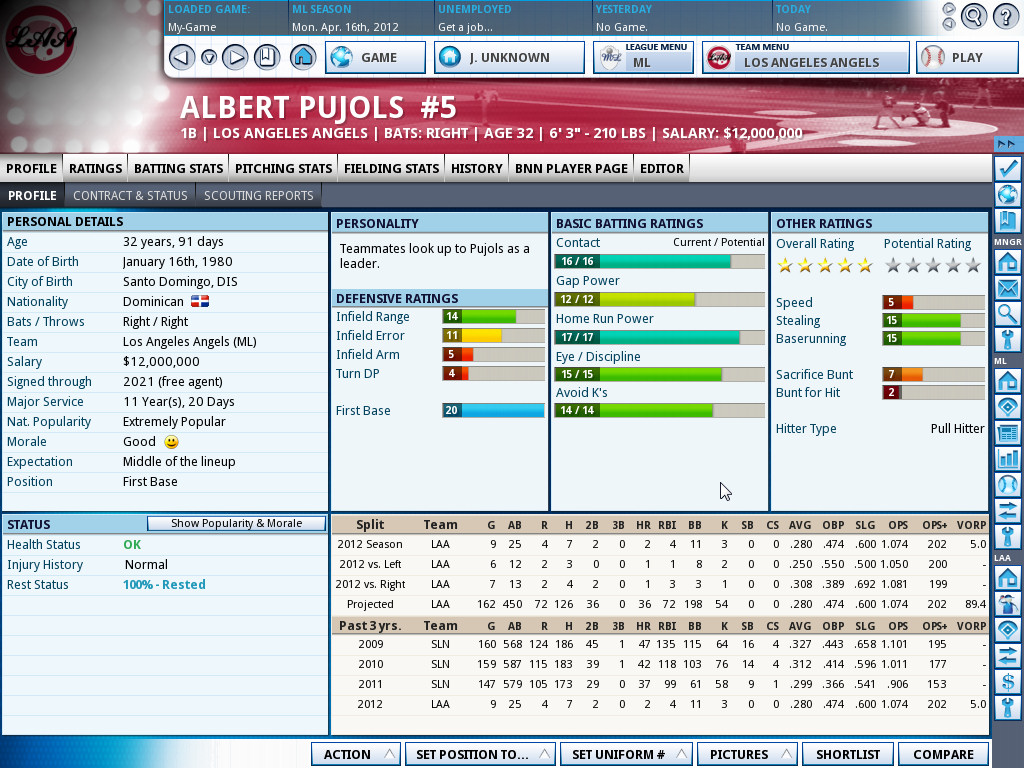Click the forward arrow navigation icon
The width and height of the screenshot is (1024, 768).
pyautogui.click(x=235, y=58)
